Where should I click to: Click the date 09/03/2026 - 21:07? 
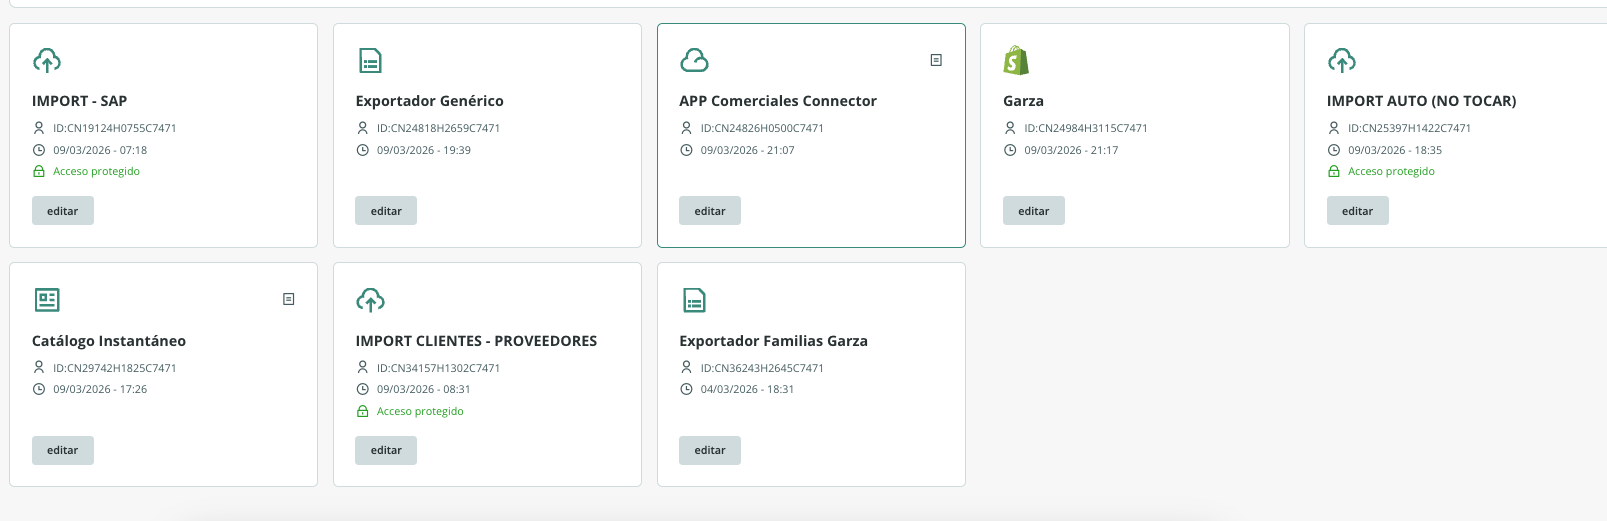point(748,150)
